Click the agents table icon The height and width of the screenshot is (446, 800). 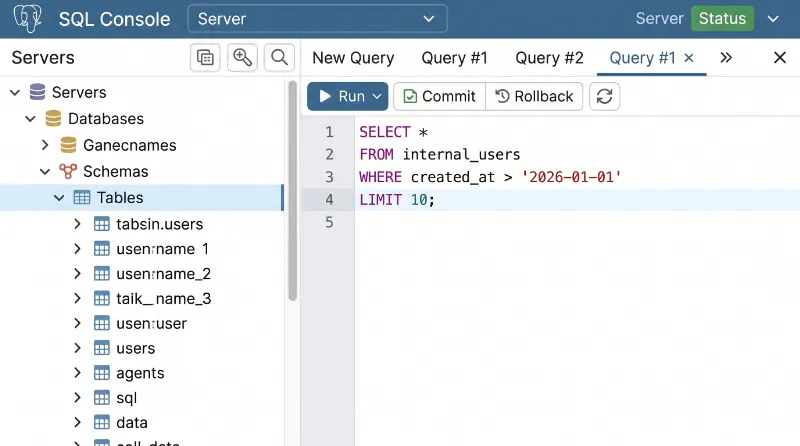pyautogui.click(x=102, y=373)
